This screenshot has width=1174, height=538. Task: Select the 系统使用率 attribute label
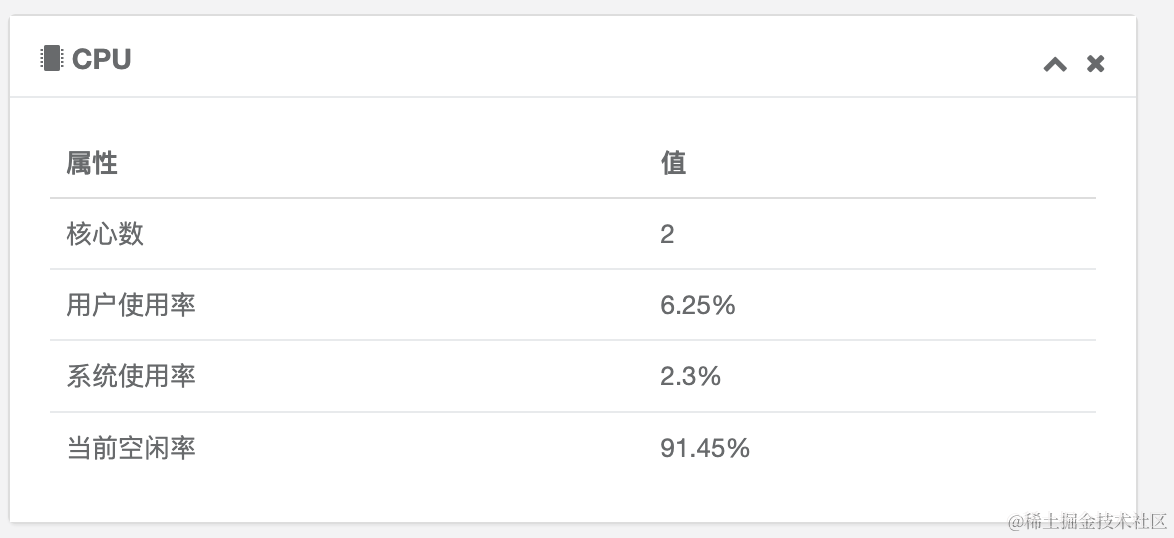tap(131, 376)
